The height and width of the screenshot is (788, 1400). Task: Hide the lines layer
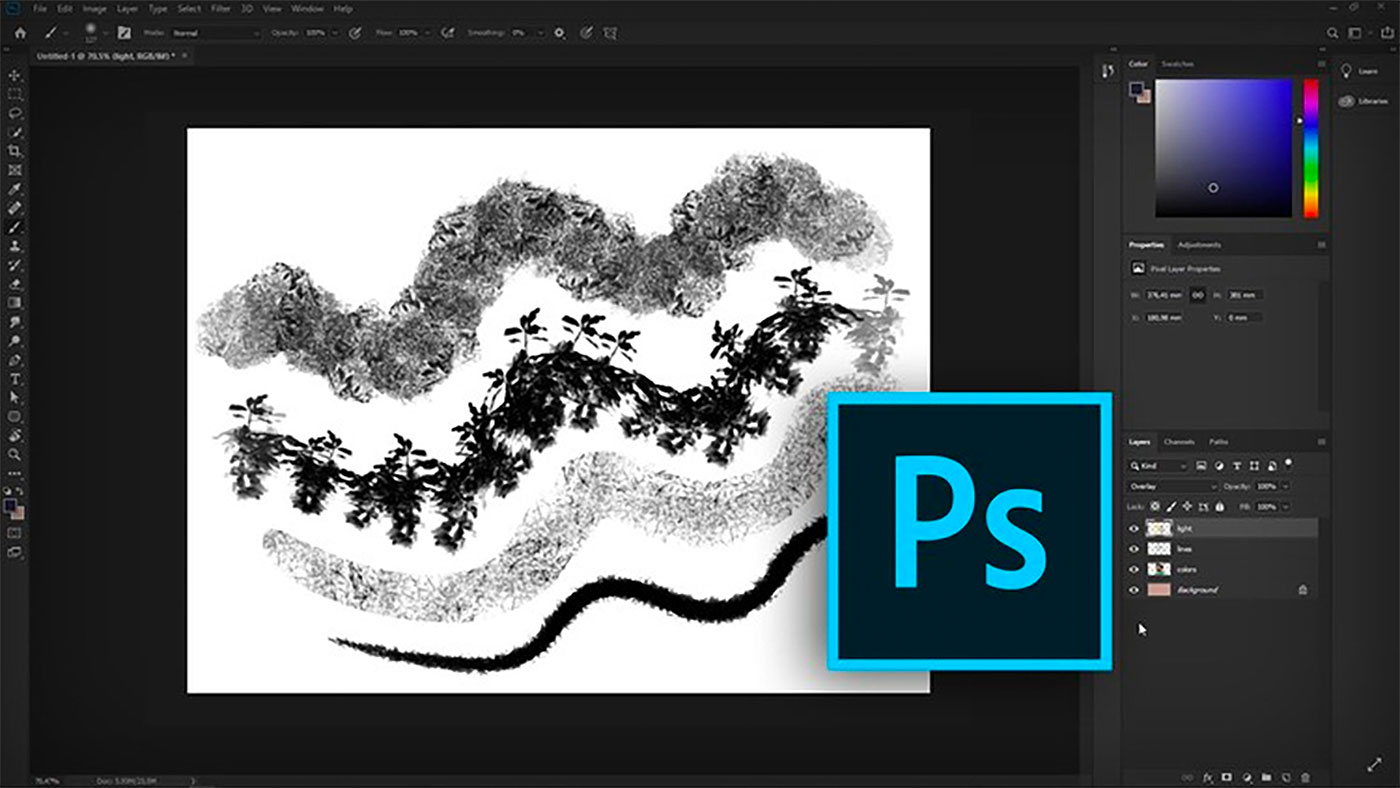(x=1133, y=549)
